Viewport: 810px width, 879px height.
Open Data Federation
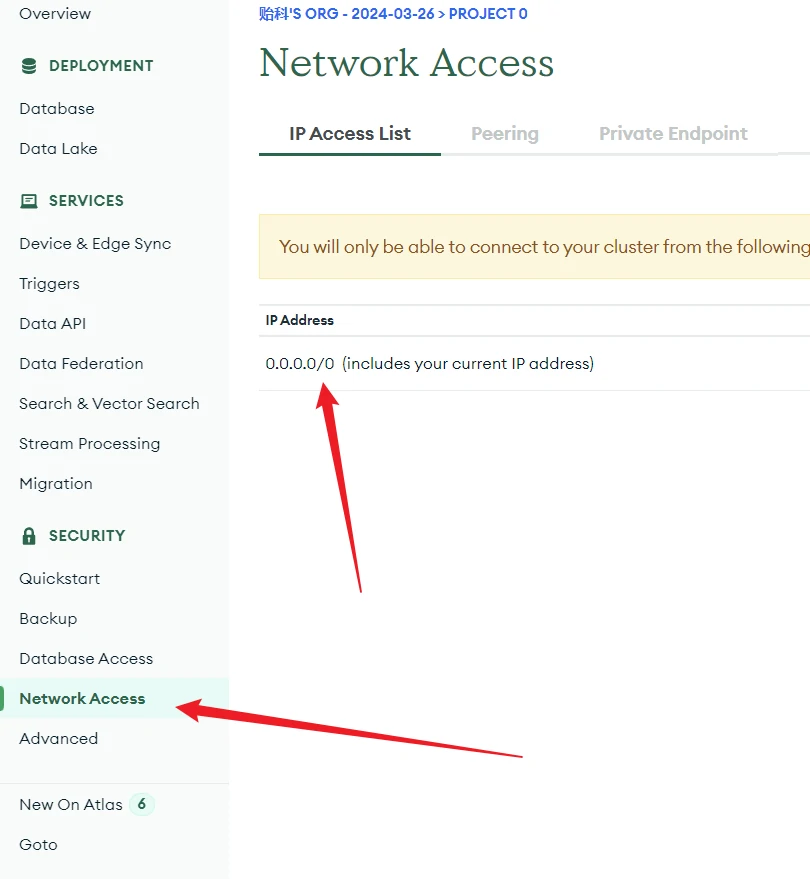click(81, 364)
